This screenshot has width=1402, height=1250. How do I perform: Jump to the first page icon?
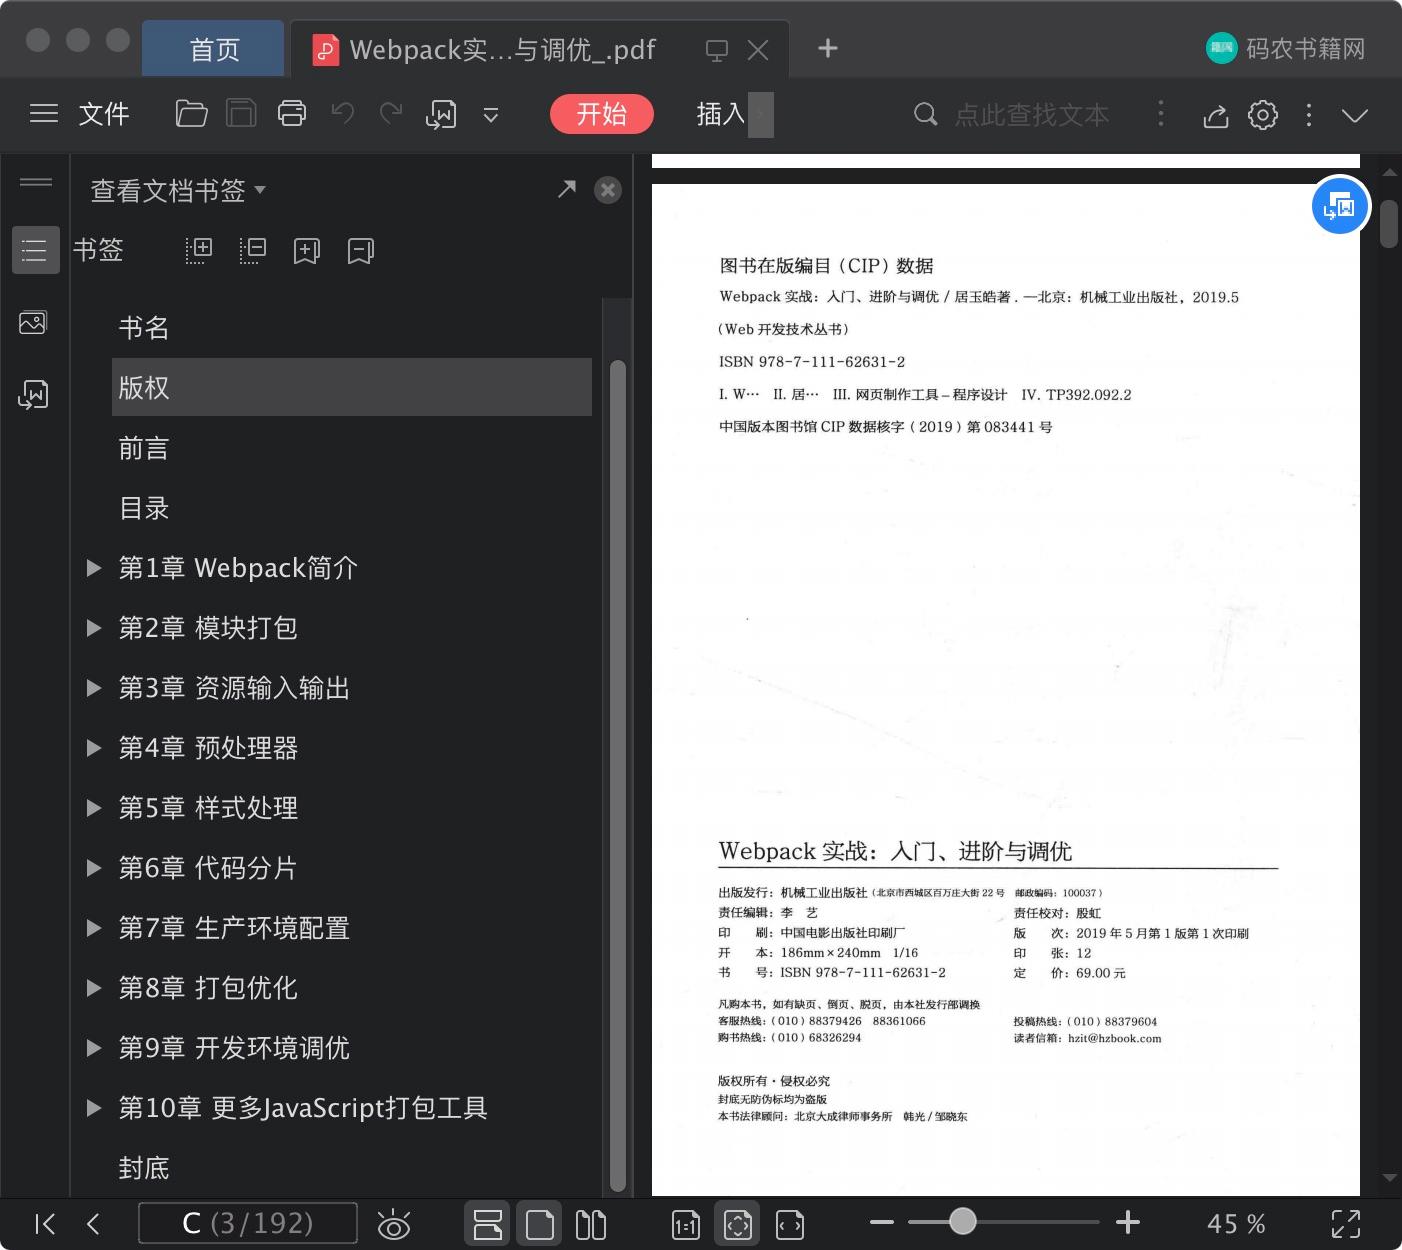(45, 1224)
